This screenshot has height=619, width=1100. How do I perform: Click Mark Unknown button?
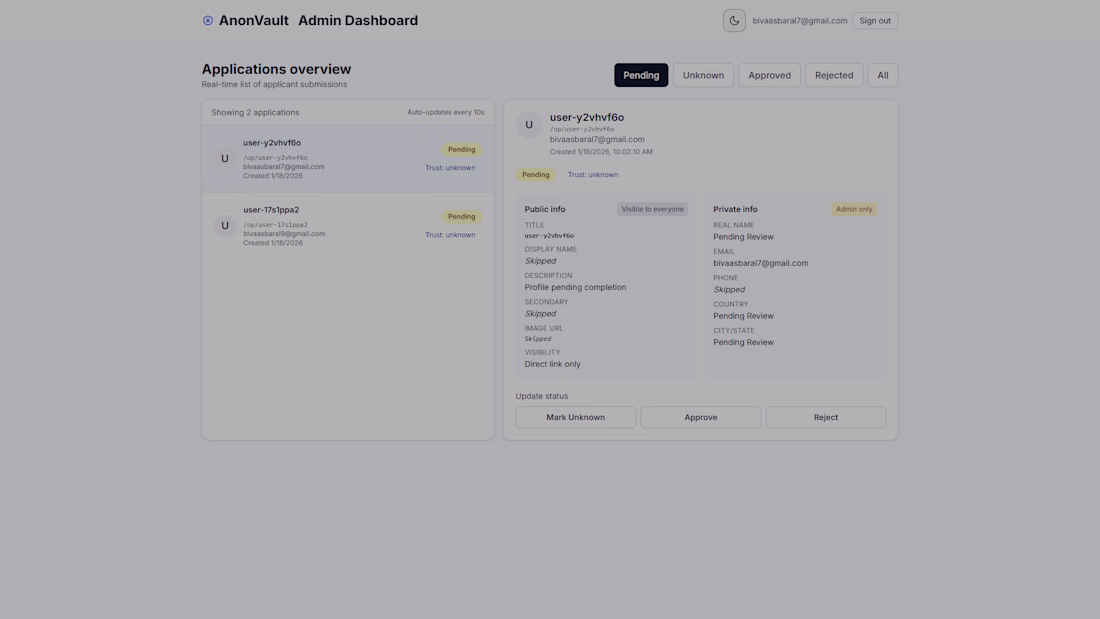(x=575, y=417)
